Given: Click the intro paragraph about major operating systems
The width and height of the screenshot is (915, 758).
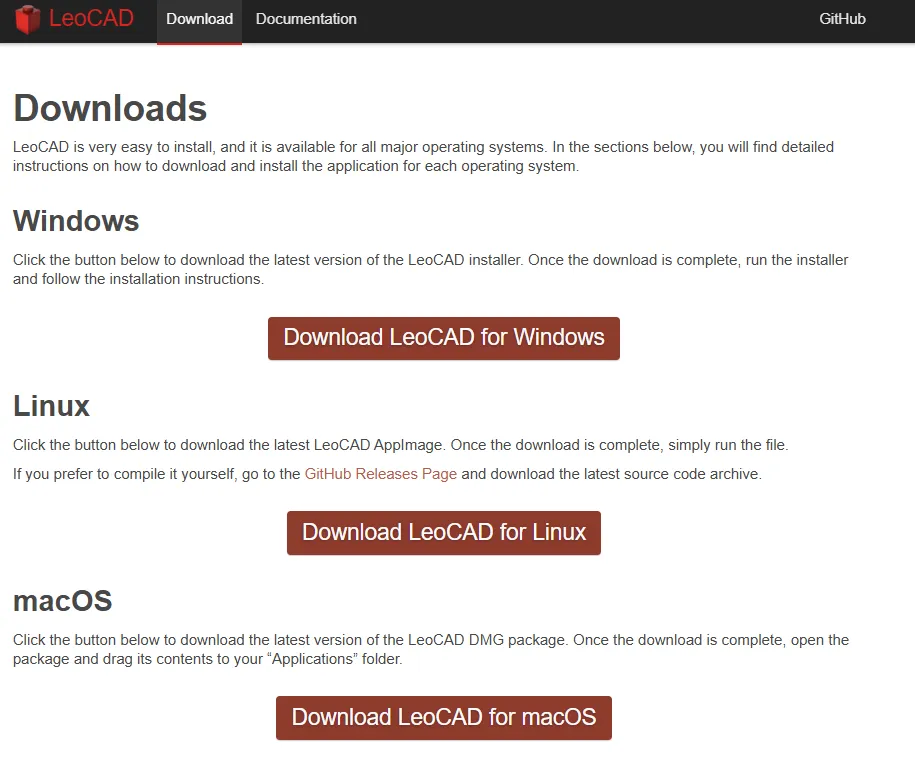Looking at the screenshot, I should coord(423,157).
